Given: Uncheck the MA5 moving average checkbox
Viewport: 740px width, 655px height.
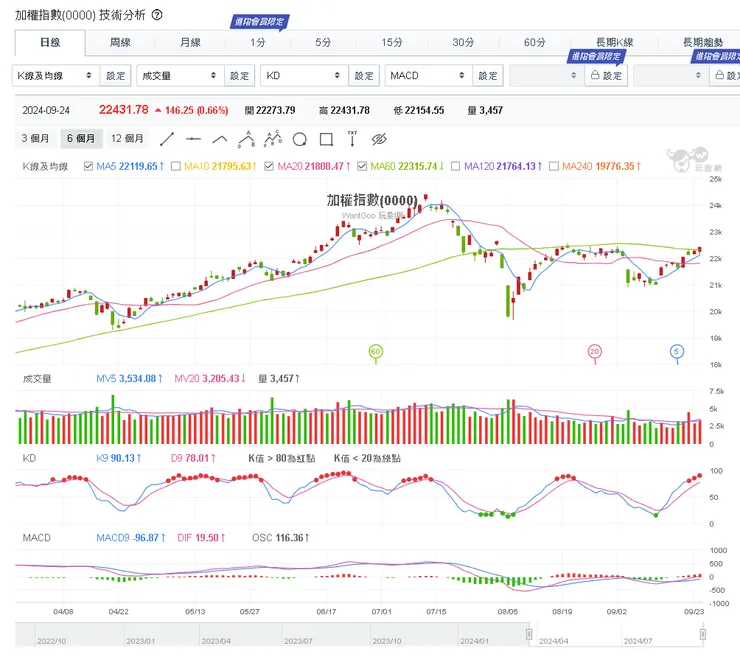Looking at the screenshot, I should tap(89, 166).
